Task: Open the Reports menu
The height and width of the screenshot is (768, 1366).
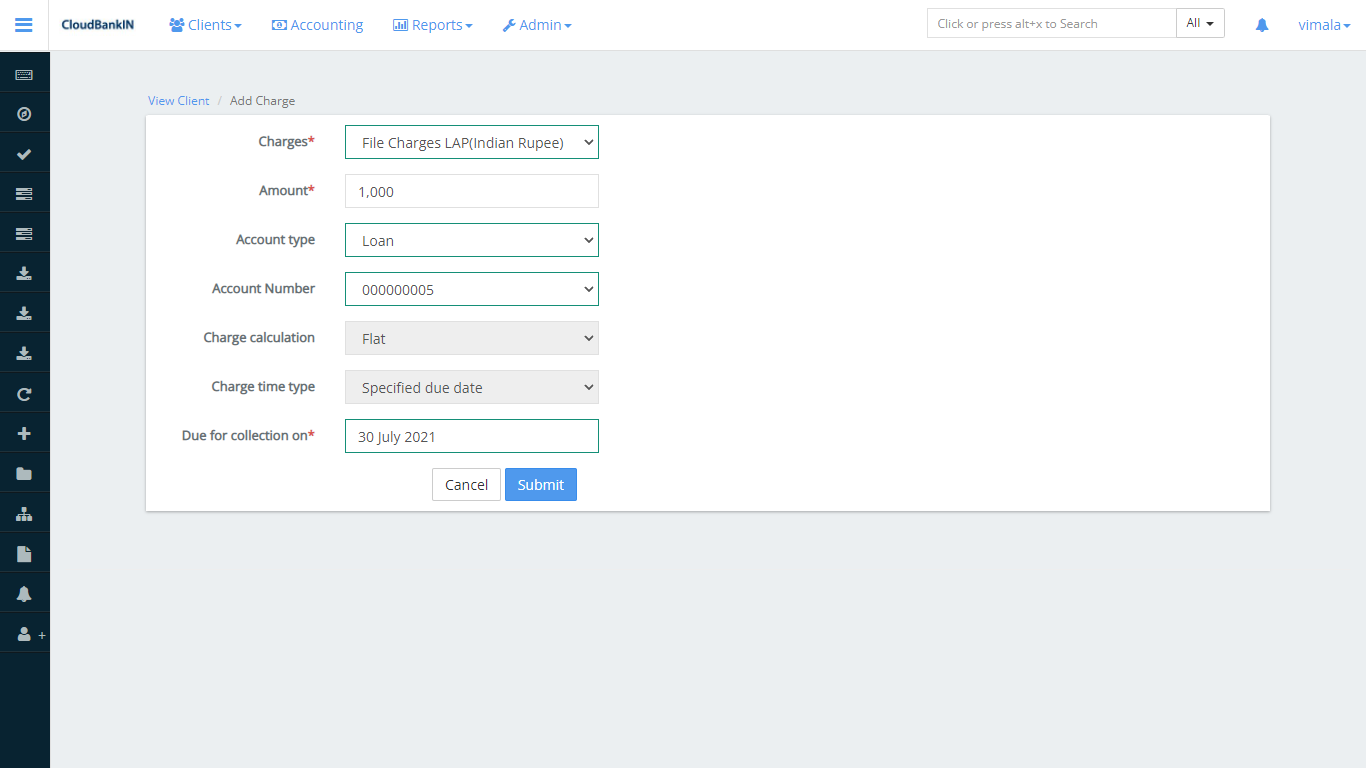Action: [x=432, y=25]
